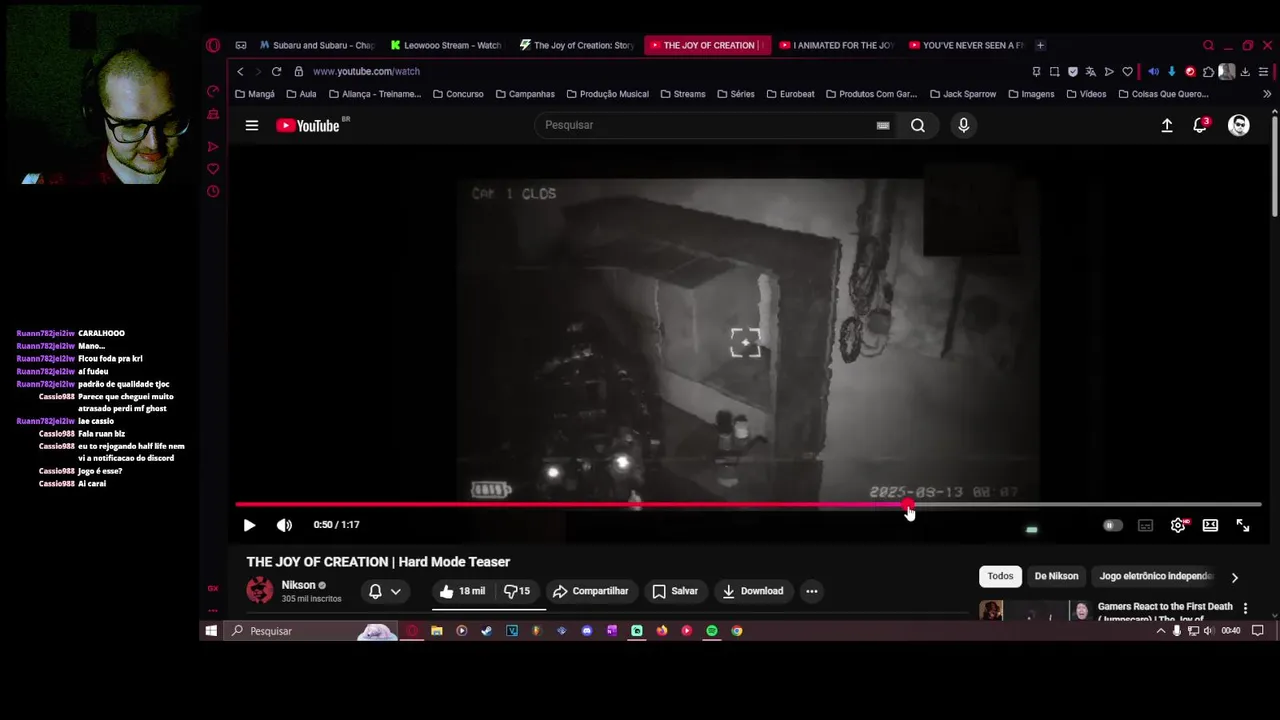Switch to Leowooo Stream tab

click(446, 45)
